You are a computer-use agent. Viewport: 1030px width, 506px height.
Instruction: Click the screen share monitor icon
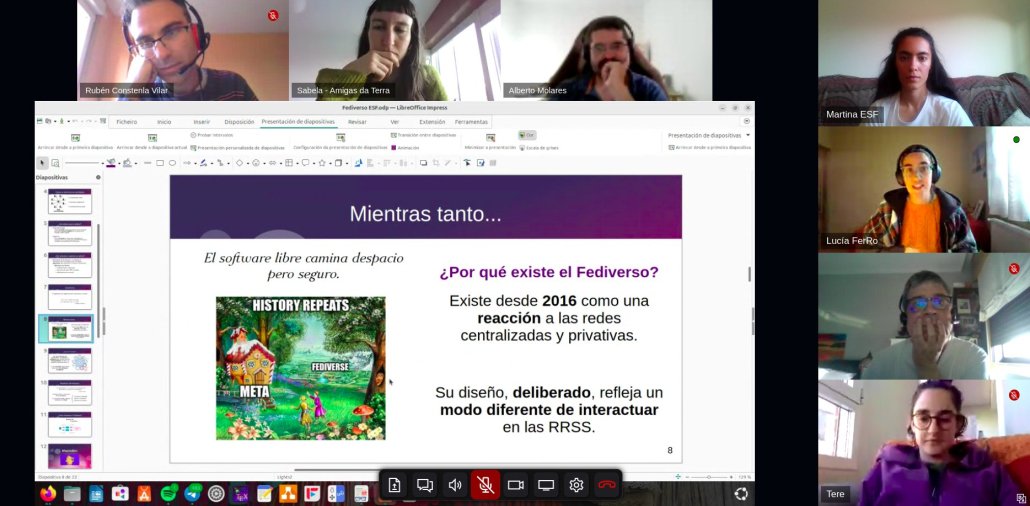pos(546,485)
